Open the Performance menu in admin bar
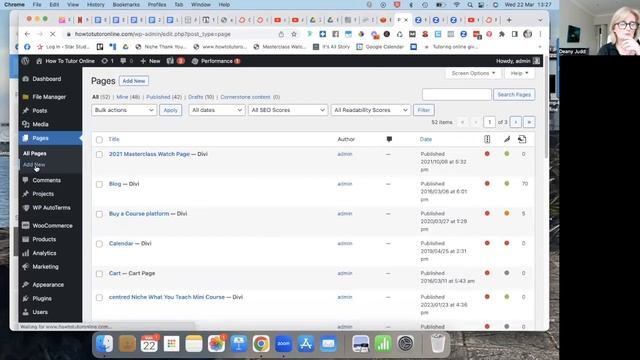 pyautogui.click(x=216, y=61)
